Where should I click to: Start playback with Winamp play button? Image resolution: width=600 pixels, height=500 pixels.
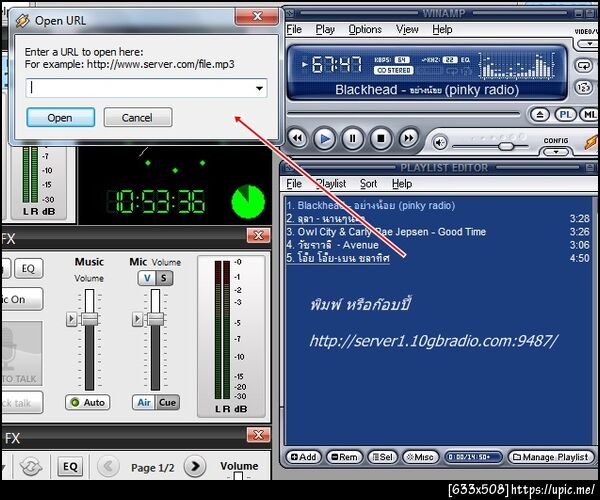pos(324,138)
